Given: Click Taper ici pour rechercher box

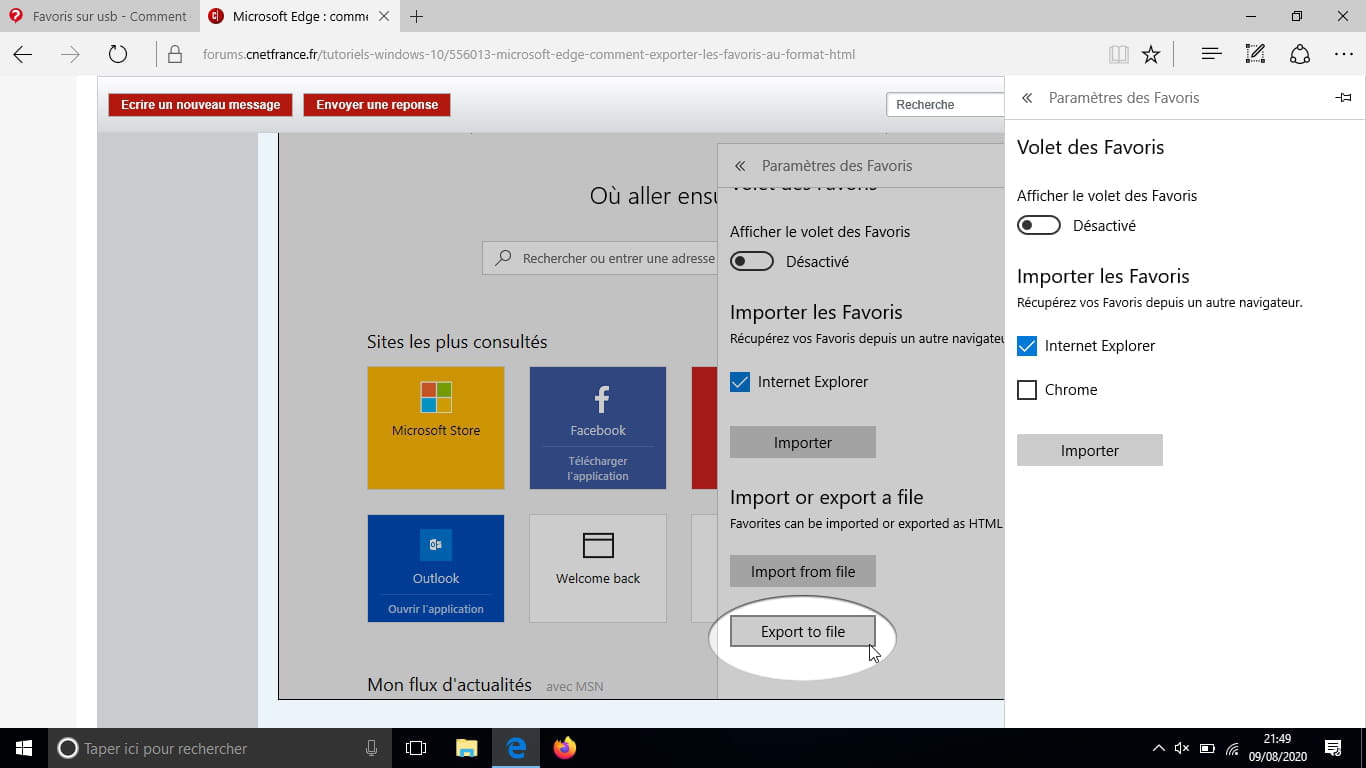Looking at the screenshot, I should click(x=220, y=748).
